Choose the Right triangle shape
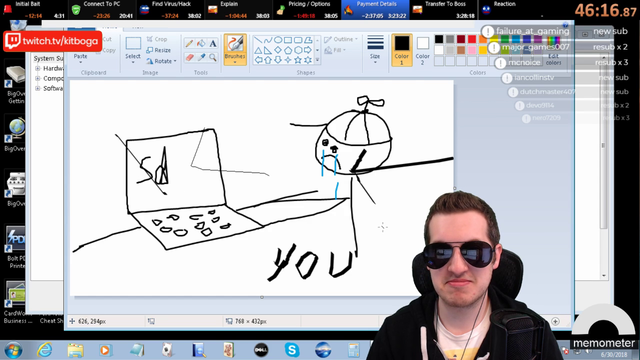This screenshot has height=360, width=640. point(268,50)
